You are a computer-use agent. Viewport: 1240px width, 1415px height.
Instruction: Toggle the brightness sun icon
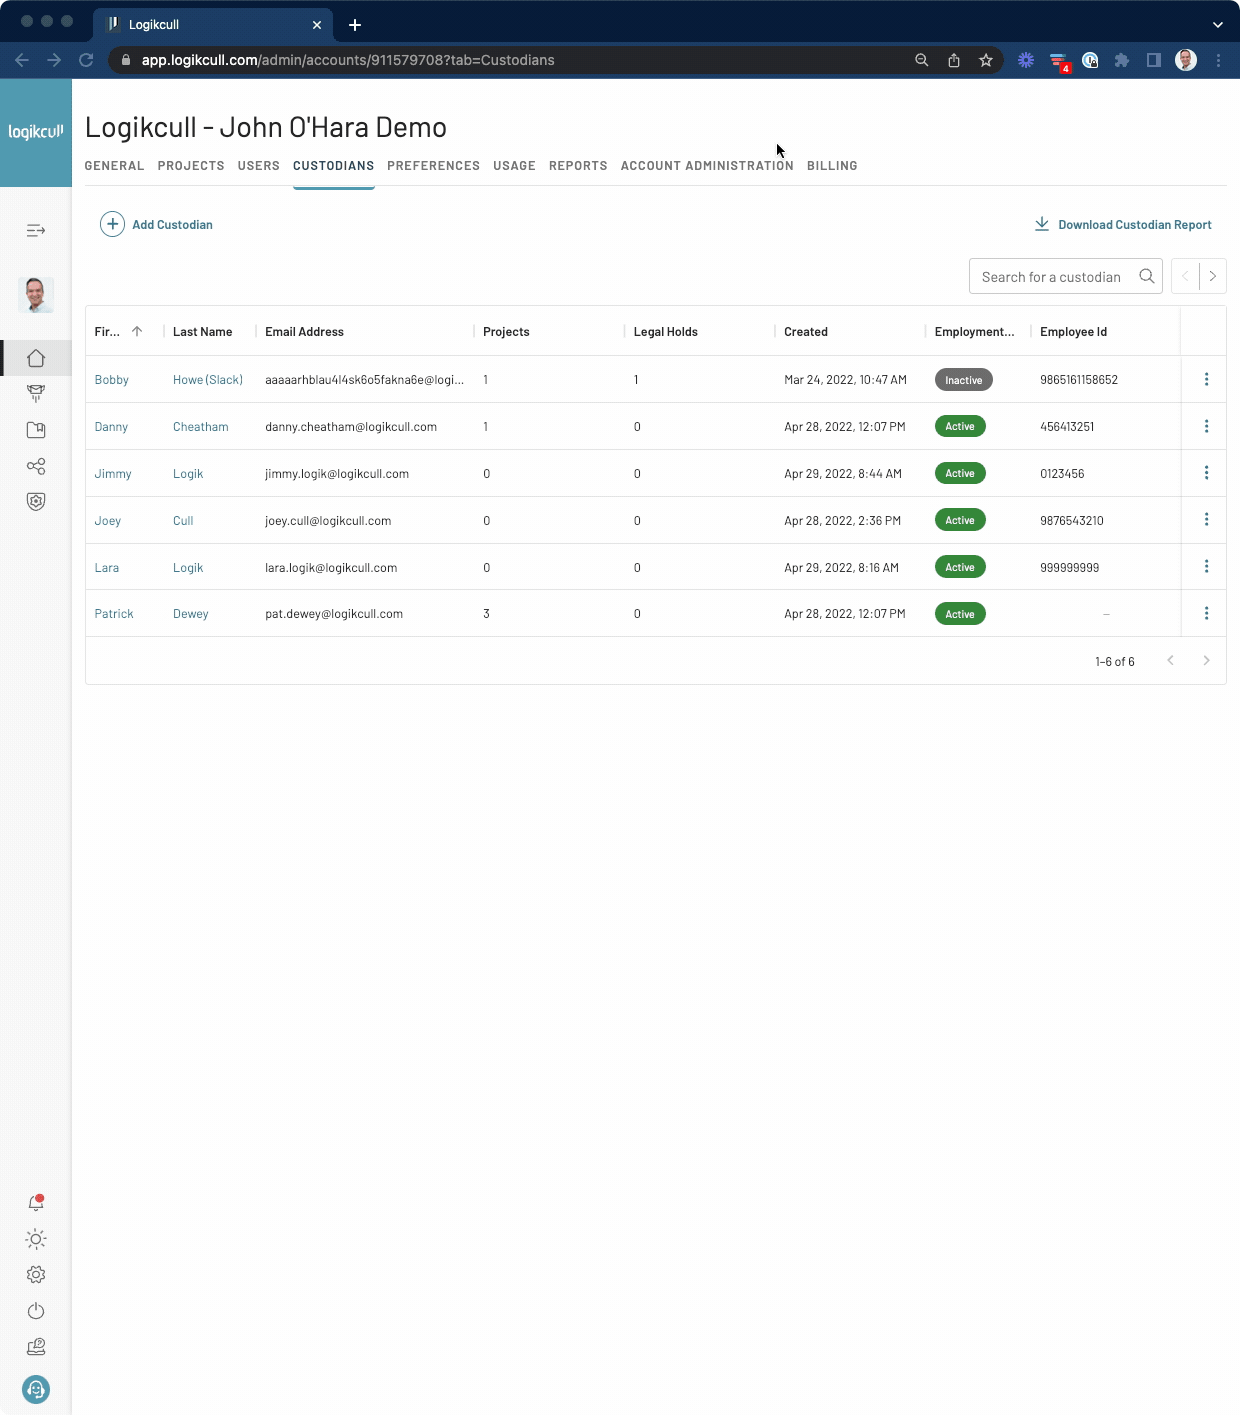[36, 1239]
